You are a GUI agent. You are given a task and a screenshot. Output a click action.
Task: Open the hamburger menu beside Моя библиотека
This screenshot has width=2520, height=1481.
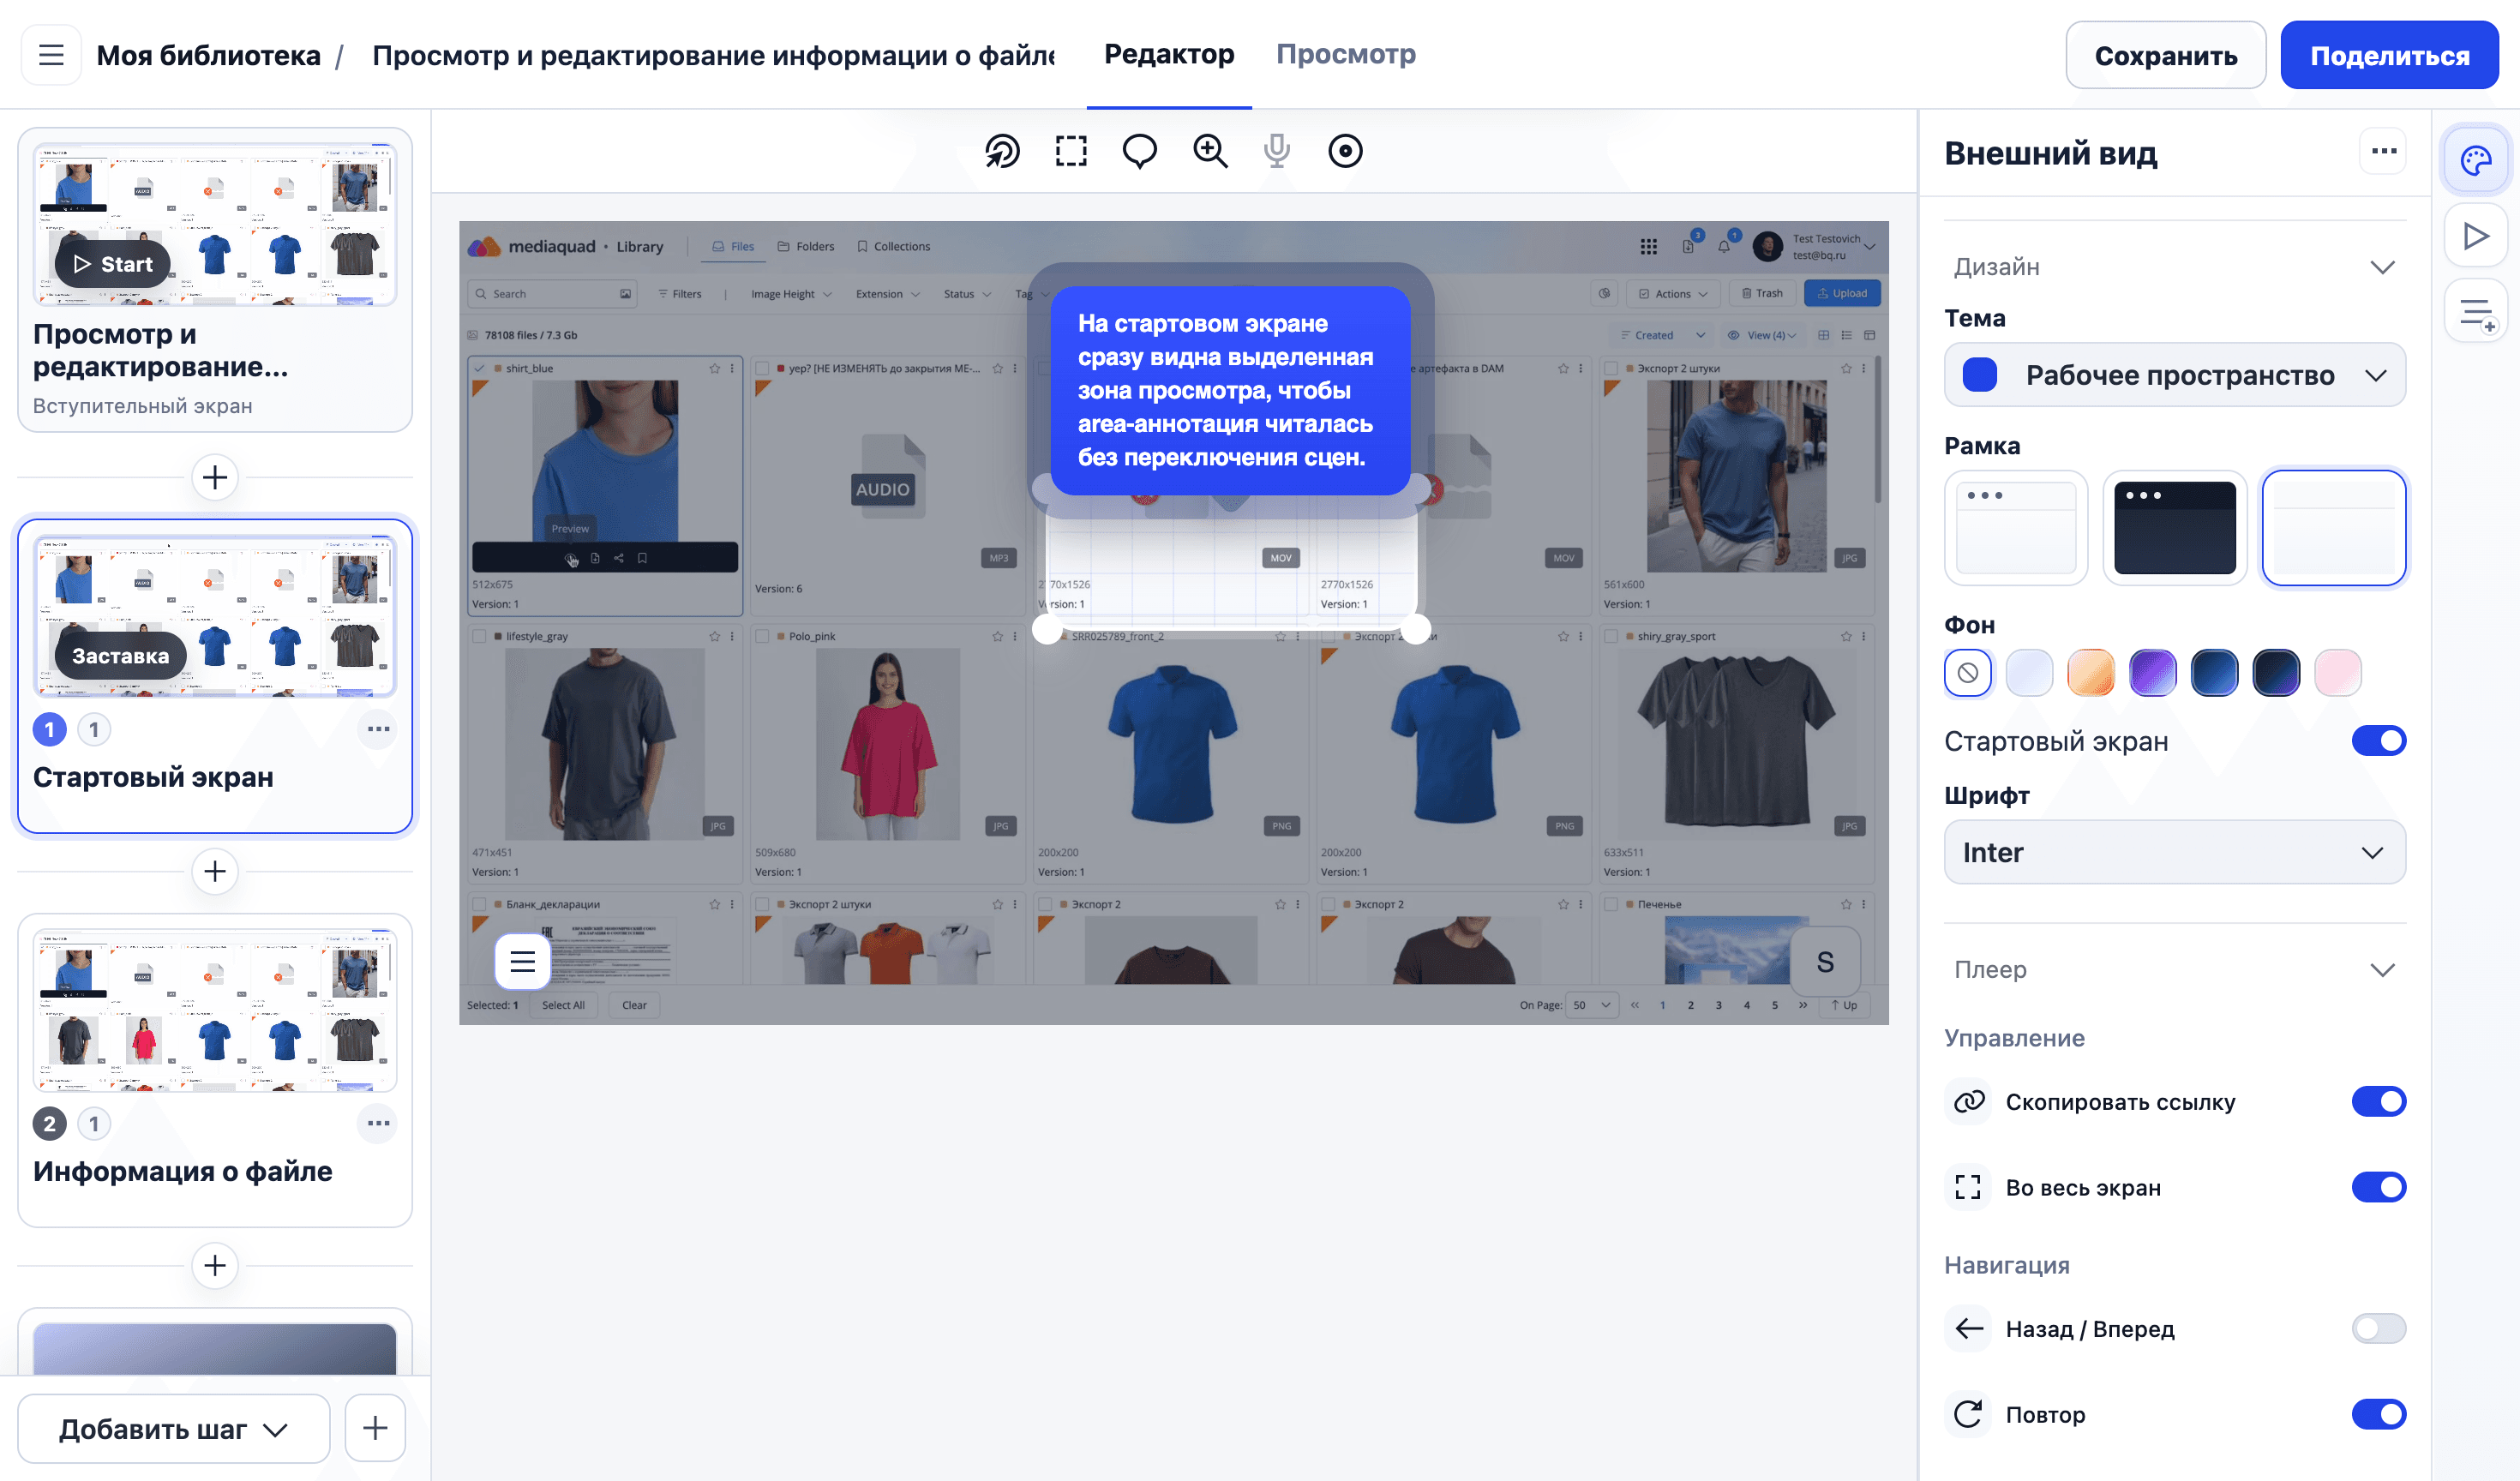(51, 55)
